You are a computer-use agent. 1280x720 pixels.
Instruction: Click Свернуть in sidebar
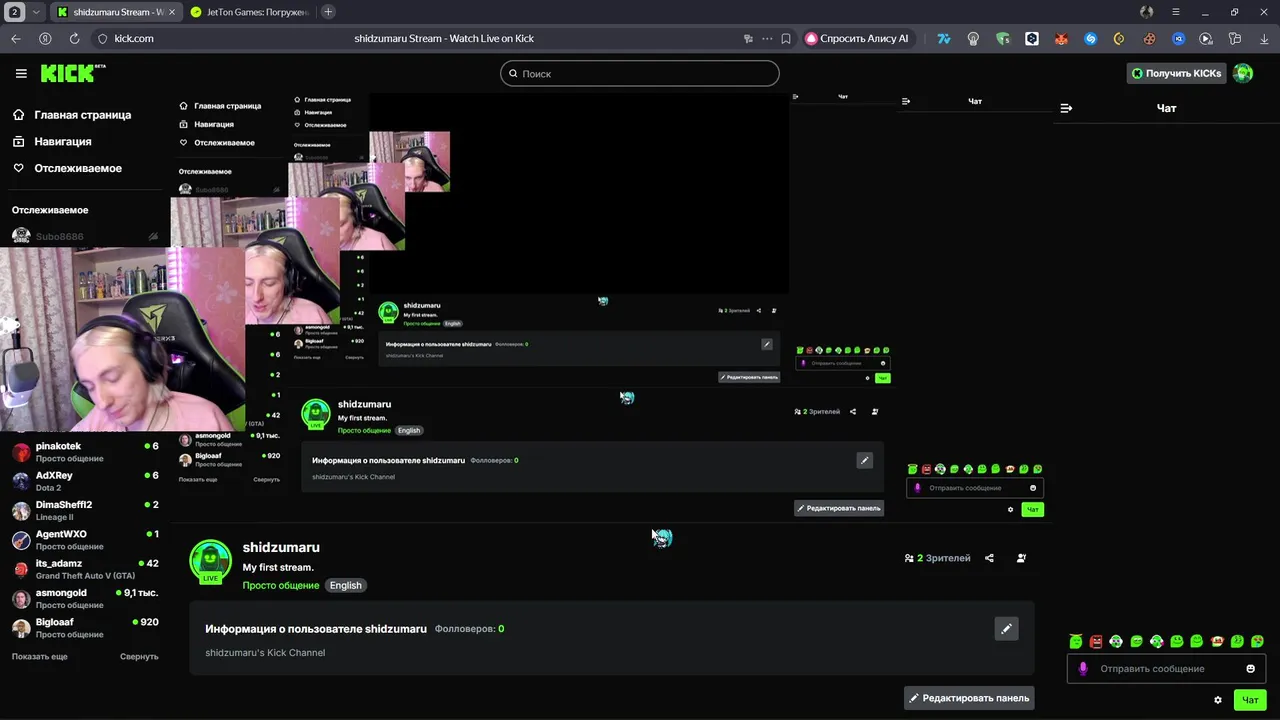point(139,656)
